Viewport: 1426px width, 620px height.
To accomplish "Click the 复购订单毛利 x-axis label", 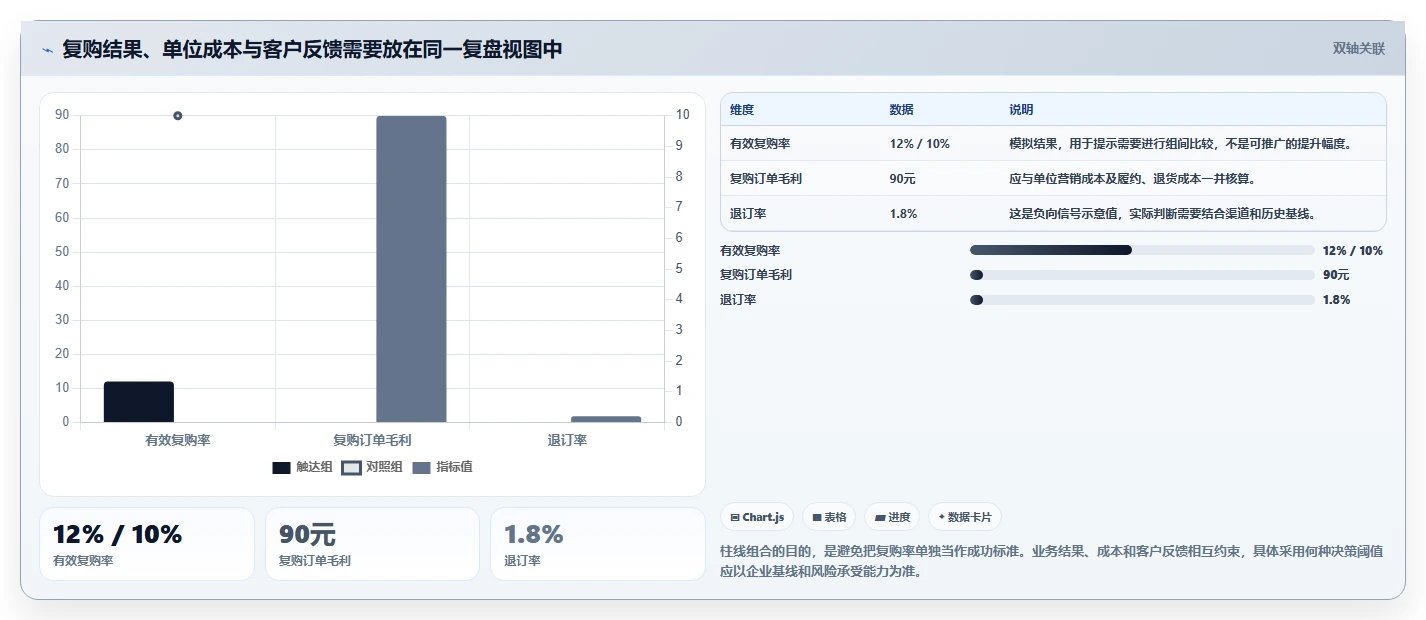I will (372, 440).
